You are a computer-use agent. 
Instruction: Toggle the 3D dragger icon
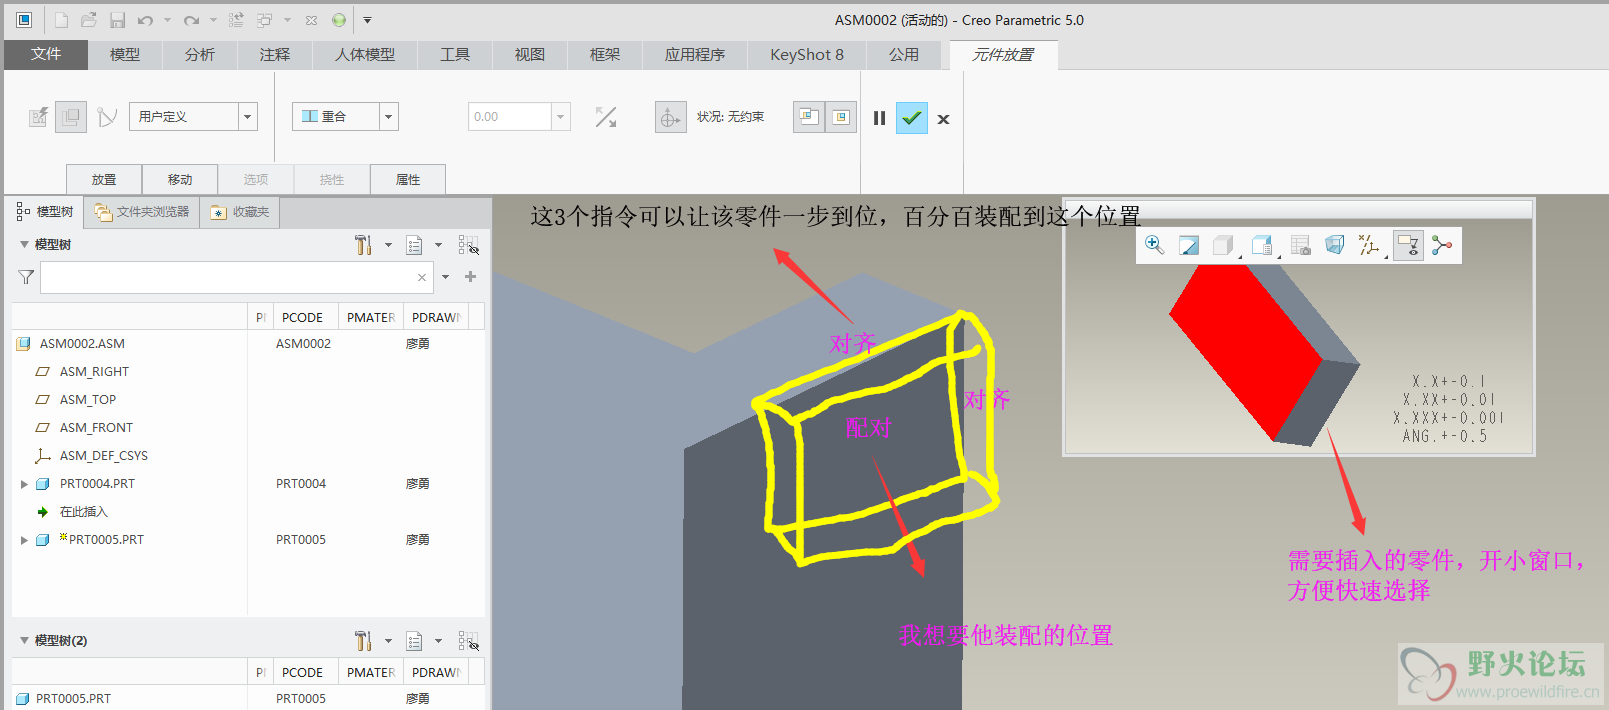coord(671,117)
